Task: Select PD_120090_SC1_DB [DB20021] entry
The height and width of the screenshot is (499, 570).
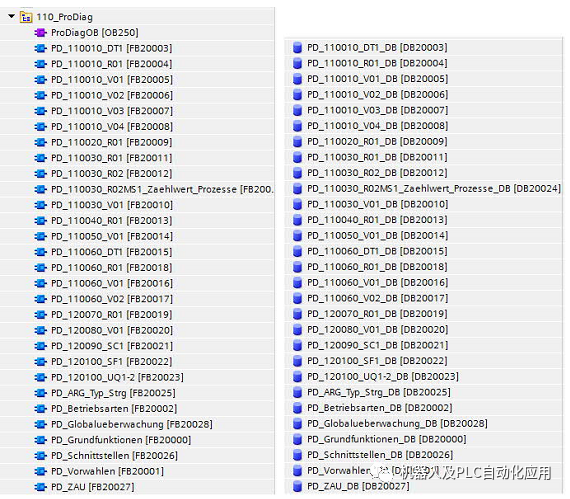Action: point(377,345)
